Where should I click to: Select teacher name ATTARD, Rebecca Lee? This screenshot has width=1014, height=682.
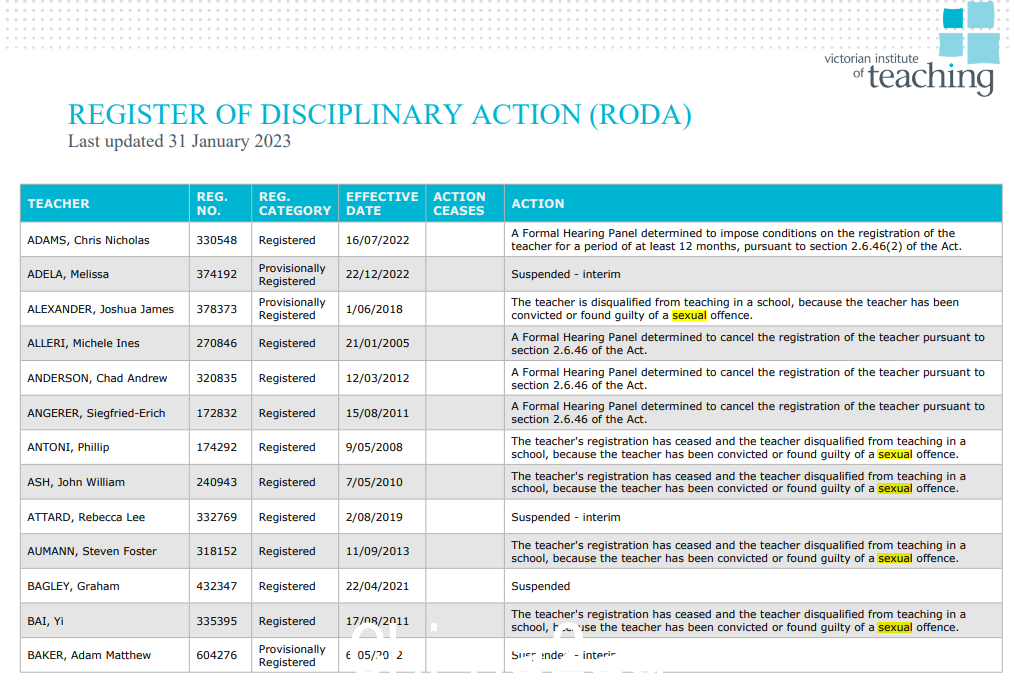point(86,517)
